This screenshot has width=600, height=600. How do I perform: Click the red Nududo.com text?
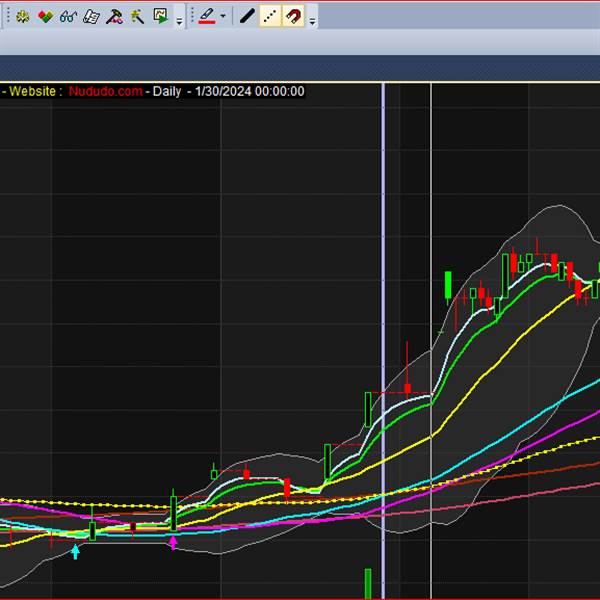[x=106, y=91]
